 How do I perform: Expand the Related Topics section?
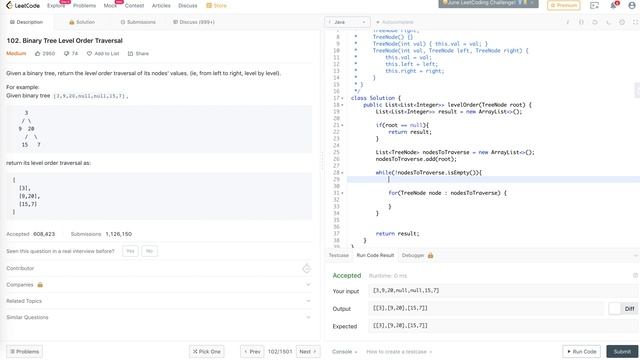(158, 301)
